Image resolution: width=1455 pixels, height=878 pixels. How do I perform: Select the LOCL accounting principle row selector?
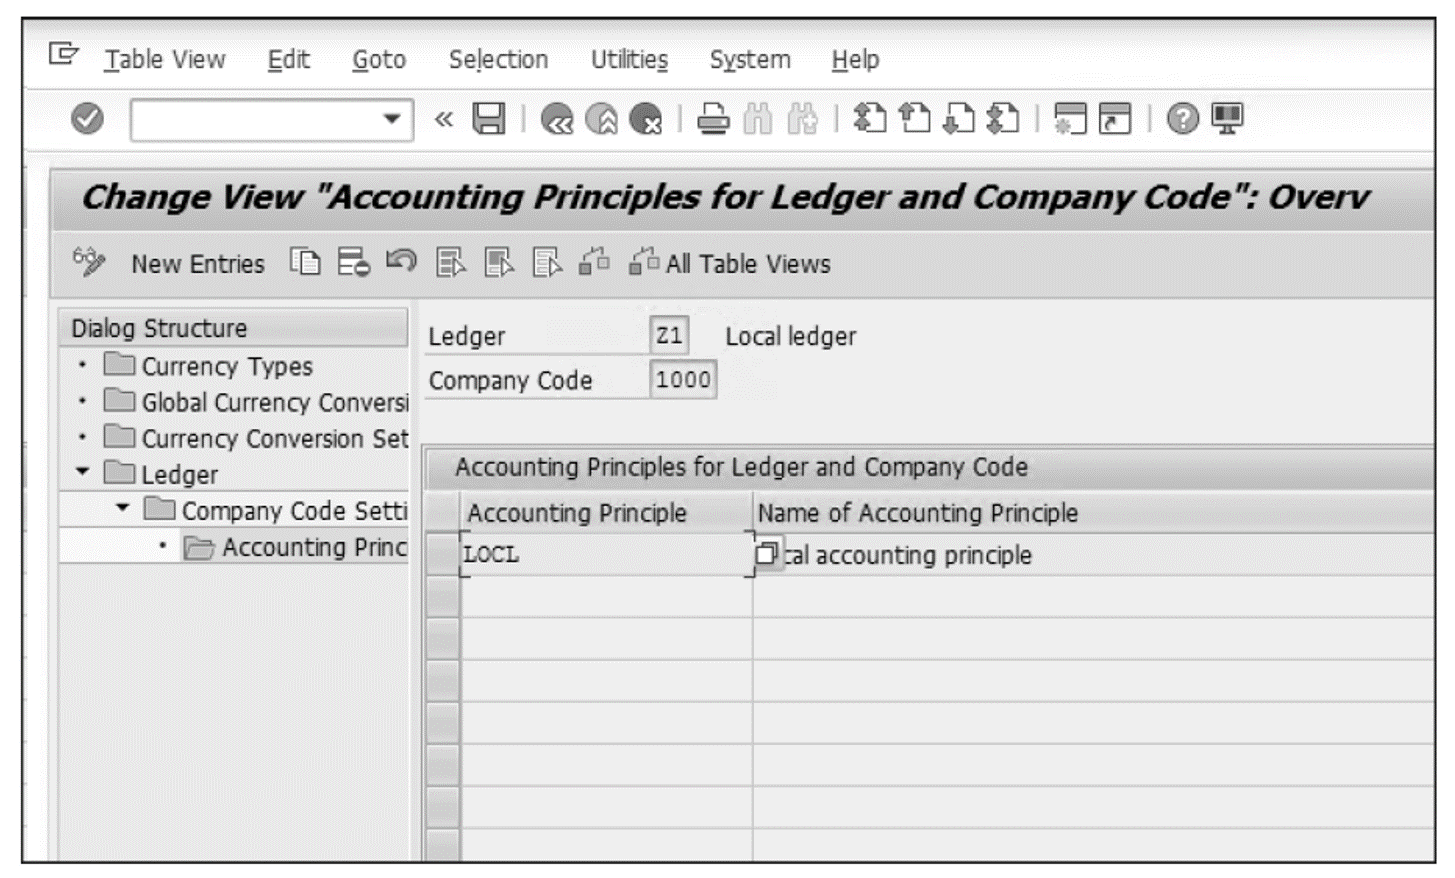tap(441, 553)
